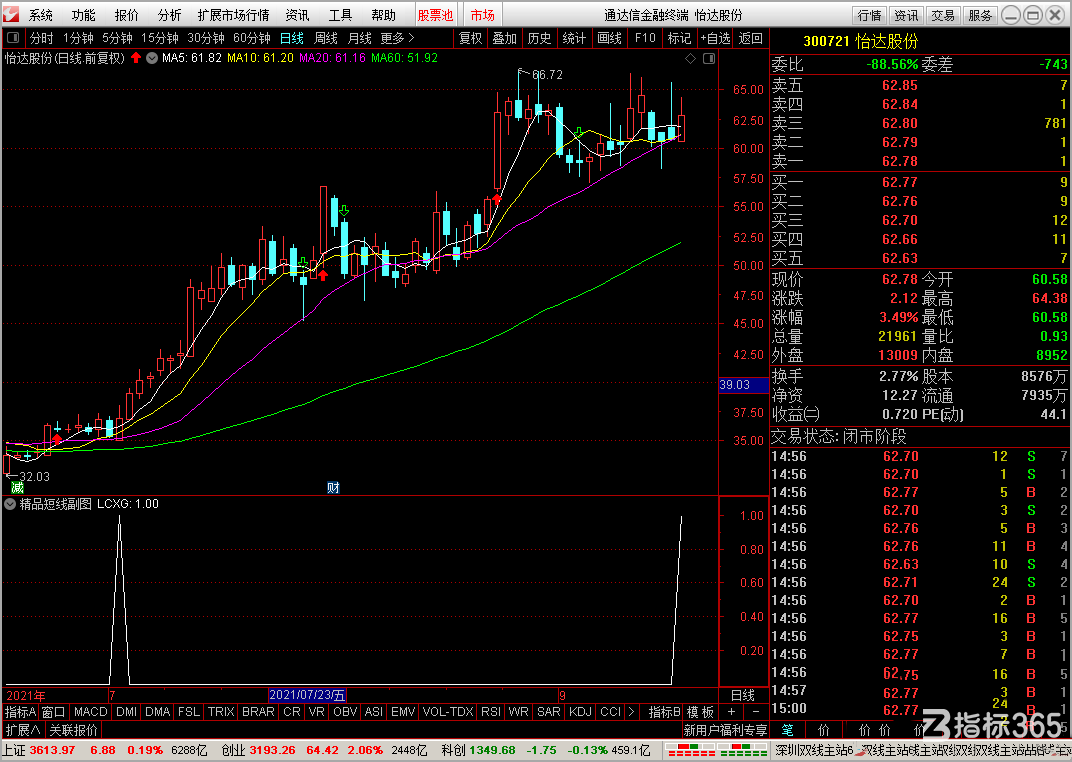Click the 减 marker at the chart bottom
The height and width of the screenshot is (762, 1072).
17,487
